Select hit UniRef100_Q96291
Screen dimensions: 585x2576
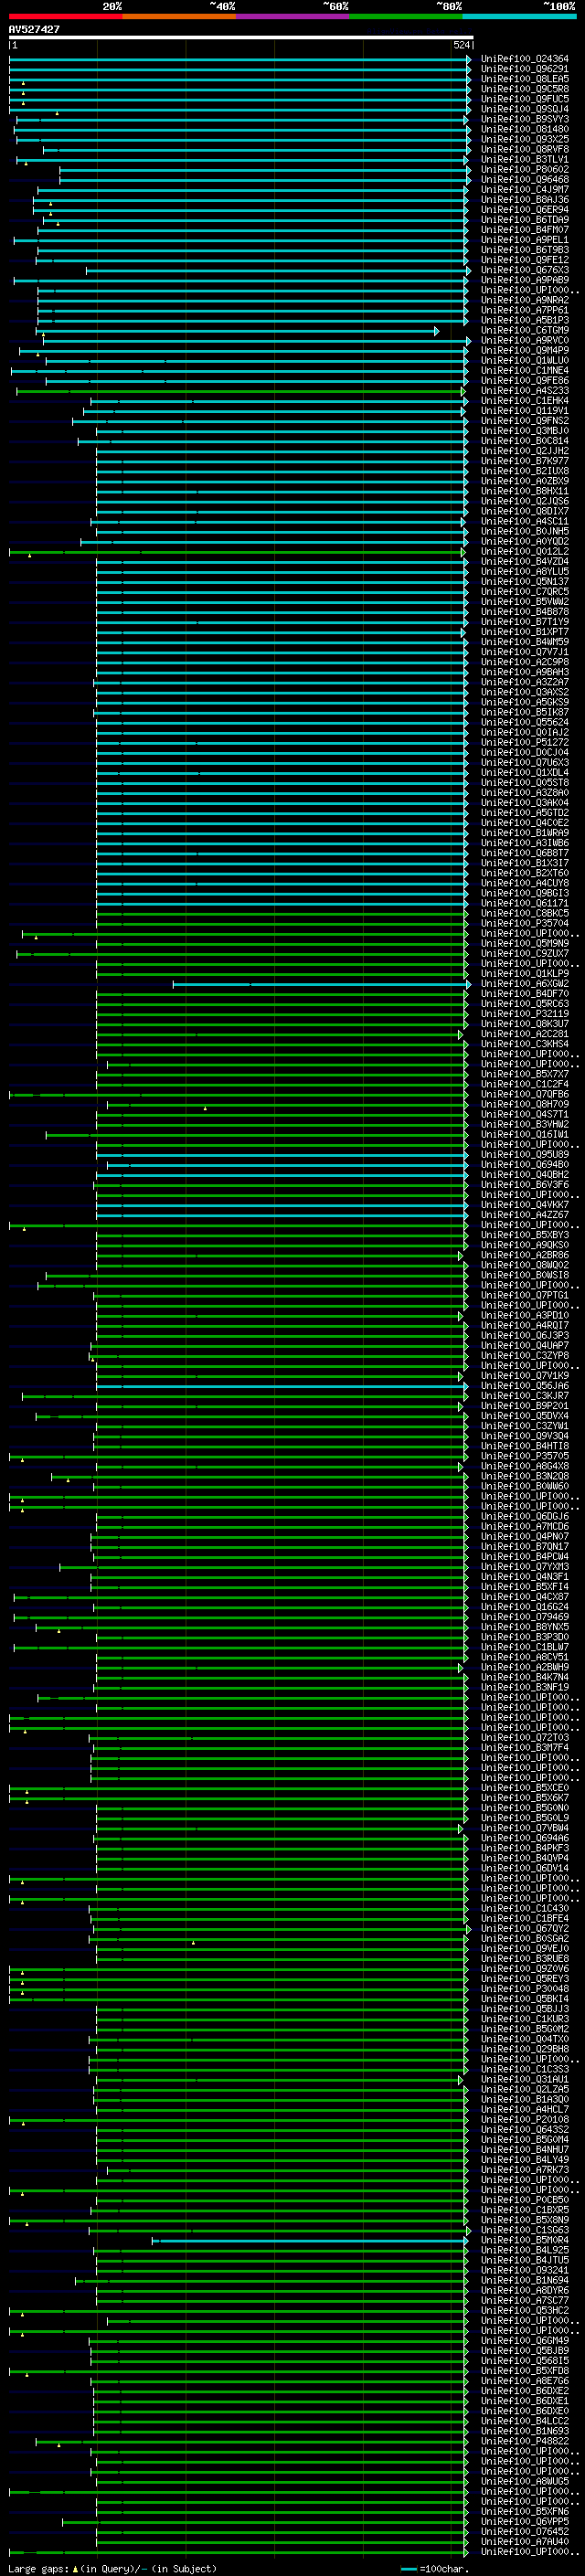coord(524,70)
